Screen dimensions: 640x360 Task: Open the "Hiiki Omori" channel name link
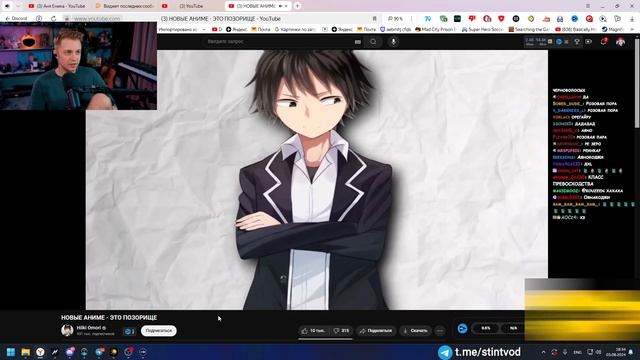[90, 328]
